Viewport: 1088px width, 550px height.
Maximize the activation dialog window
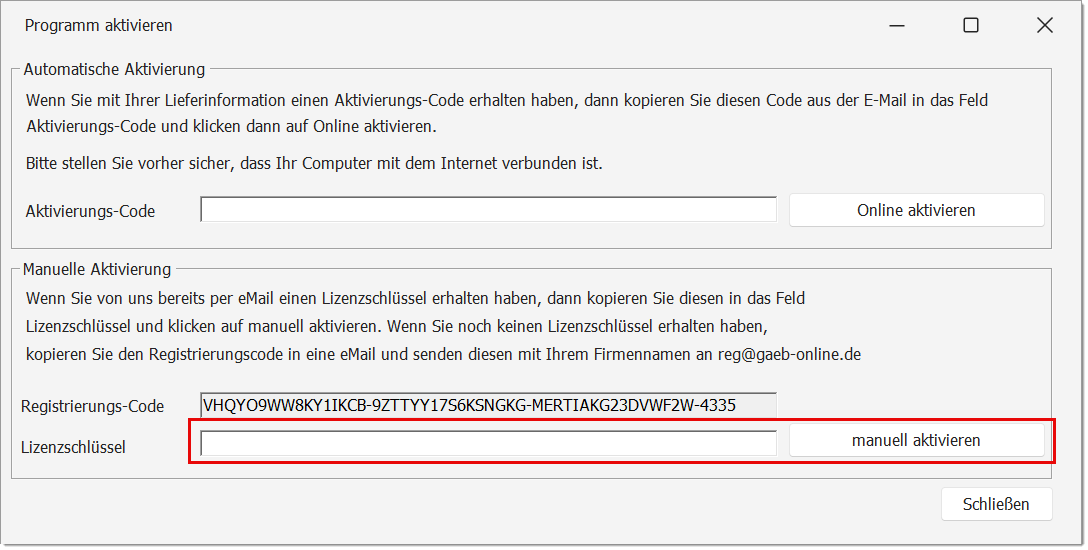(970, 26)
